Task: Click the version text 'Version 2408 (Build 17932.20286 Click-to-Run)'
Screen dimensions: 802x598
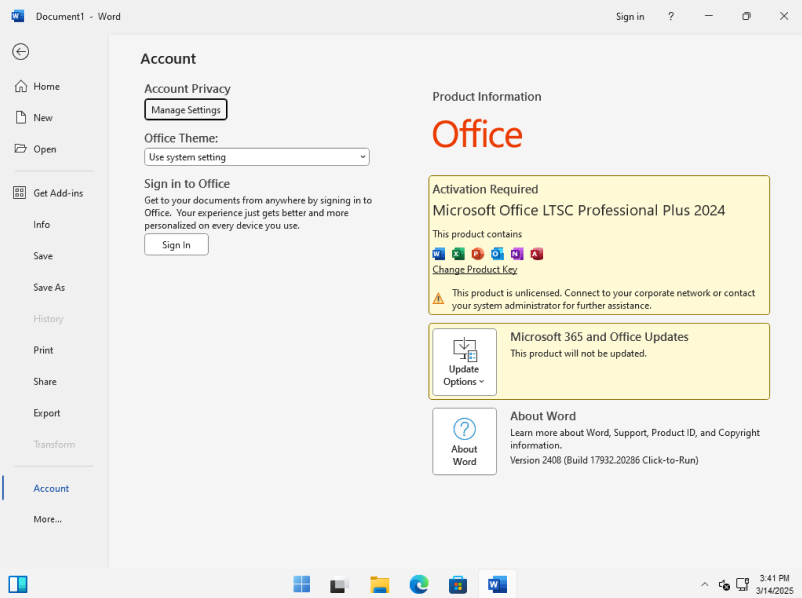Action: (x=604, y=460)
